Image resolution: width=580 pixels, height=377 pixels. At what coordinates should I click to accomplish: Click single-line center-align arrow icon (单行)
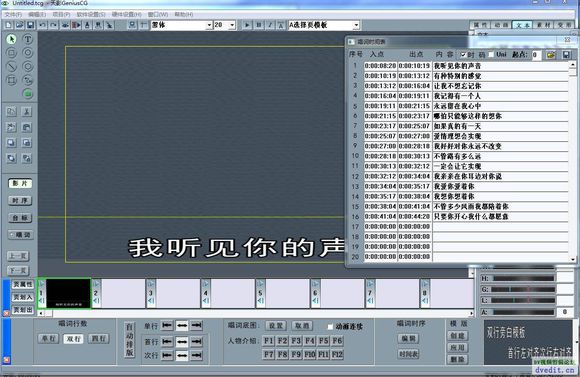coord(182,326)
